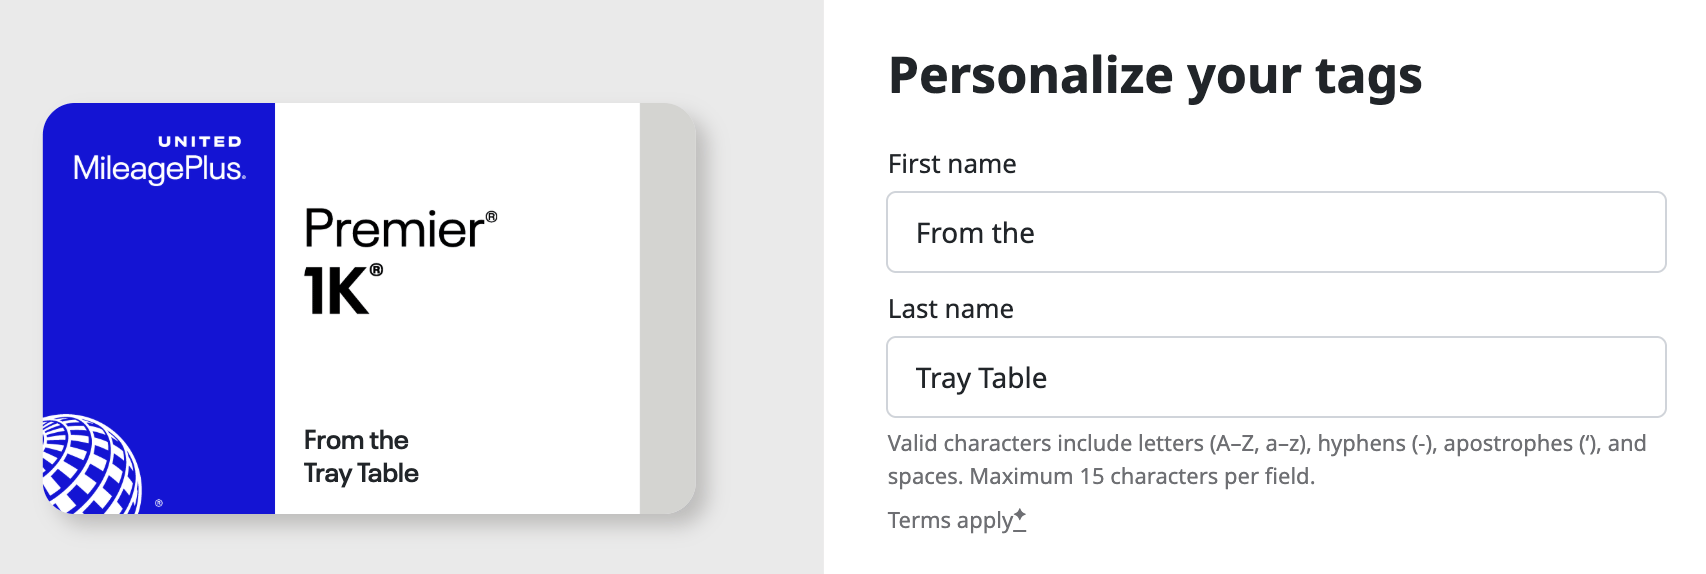Click the "Personalize your tags" heading
Viewport: 1706px width, 574px height.
[x=1155, y=76]
